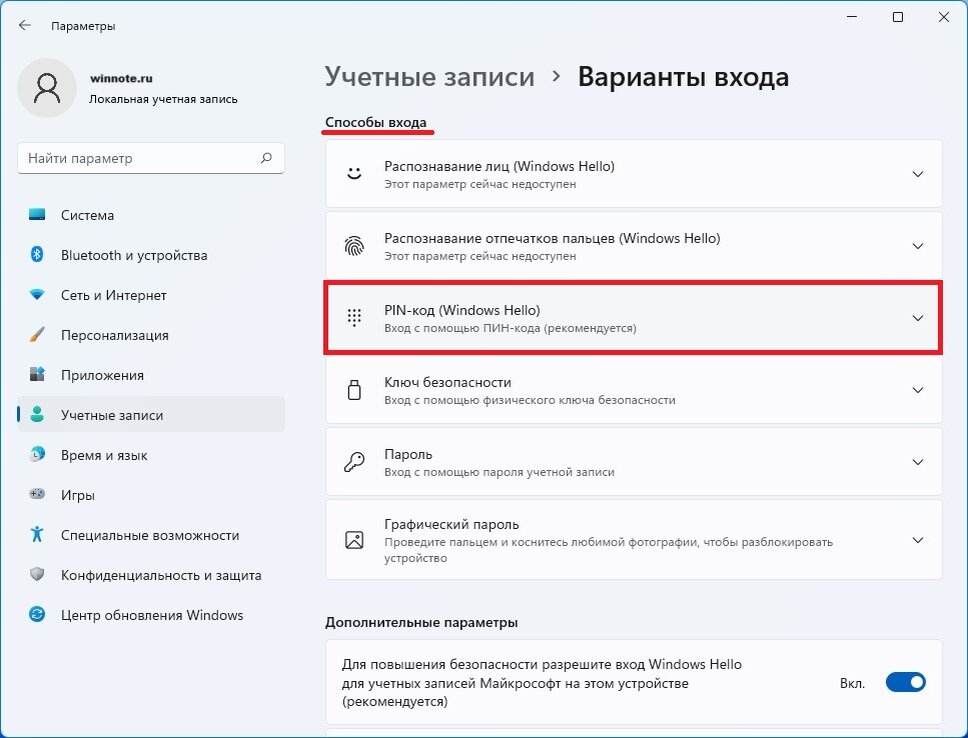
Task: Expand the PIN-код (Windows Hello) chevron
Action: pyautogui.click(x=918, y=318)
